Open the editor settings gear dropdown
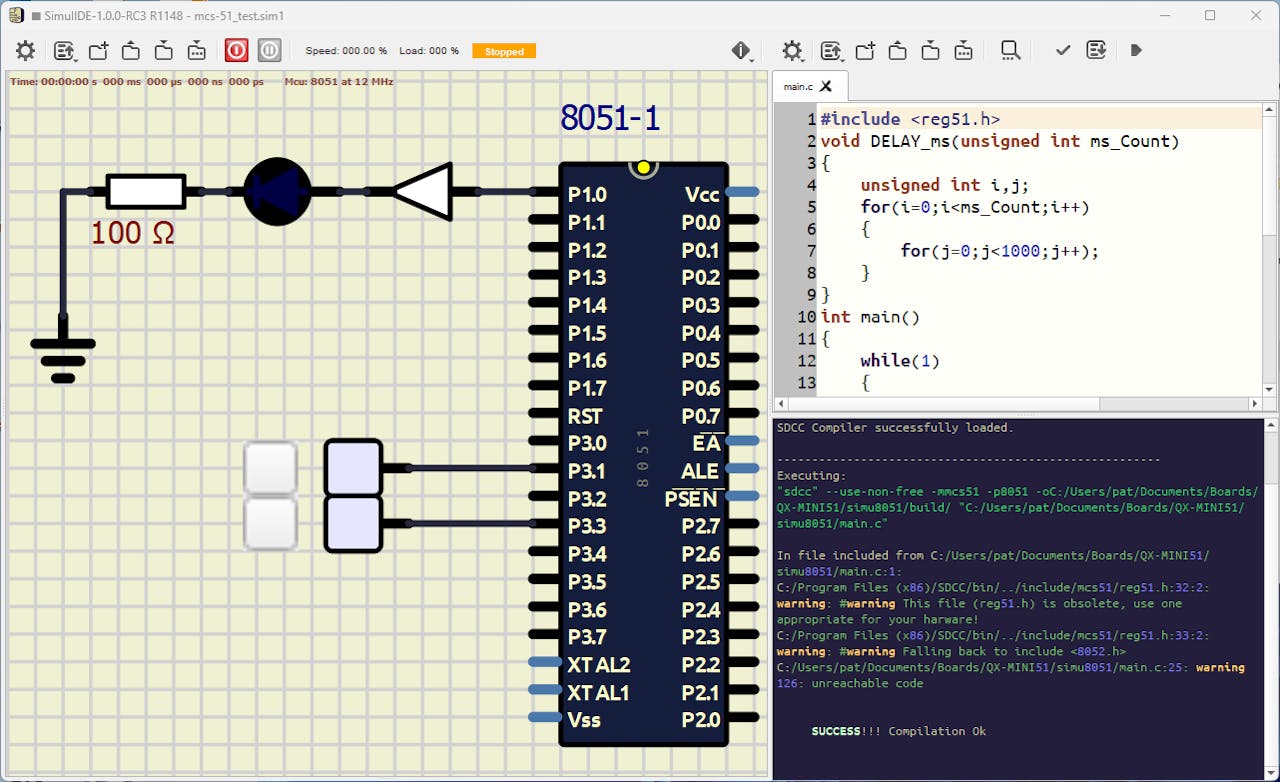This screenshot has width=1280, height=782. coord(792,51)
